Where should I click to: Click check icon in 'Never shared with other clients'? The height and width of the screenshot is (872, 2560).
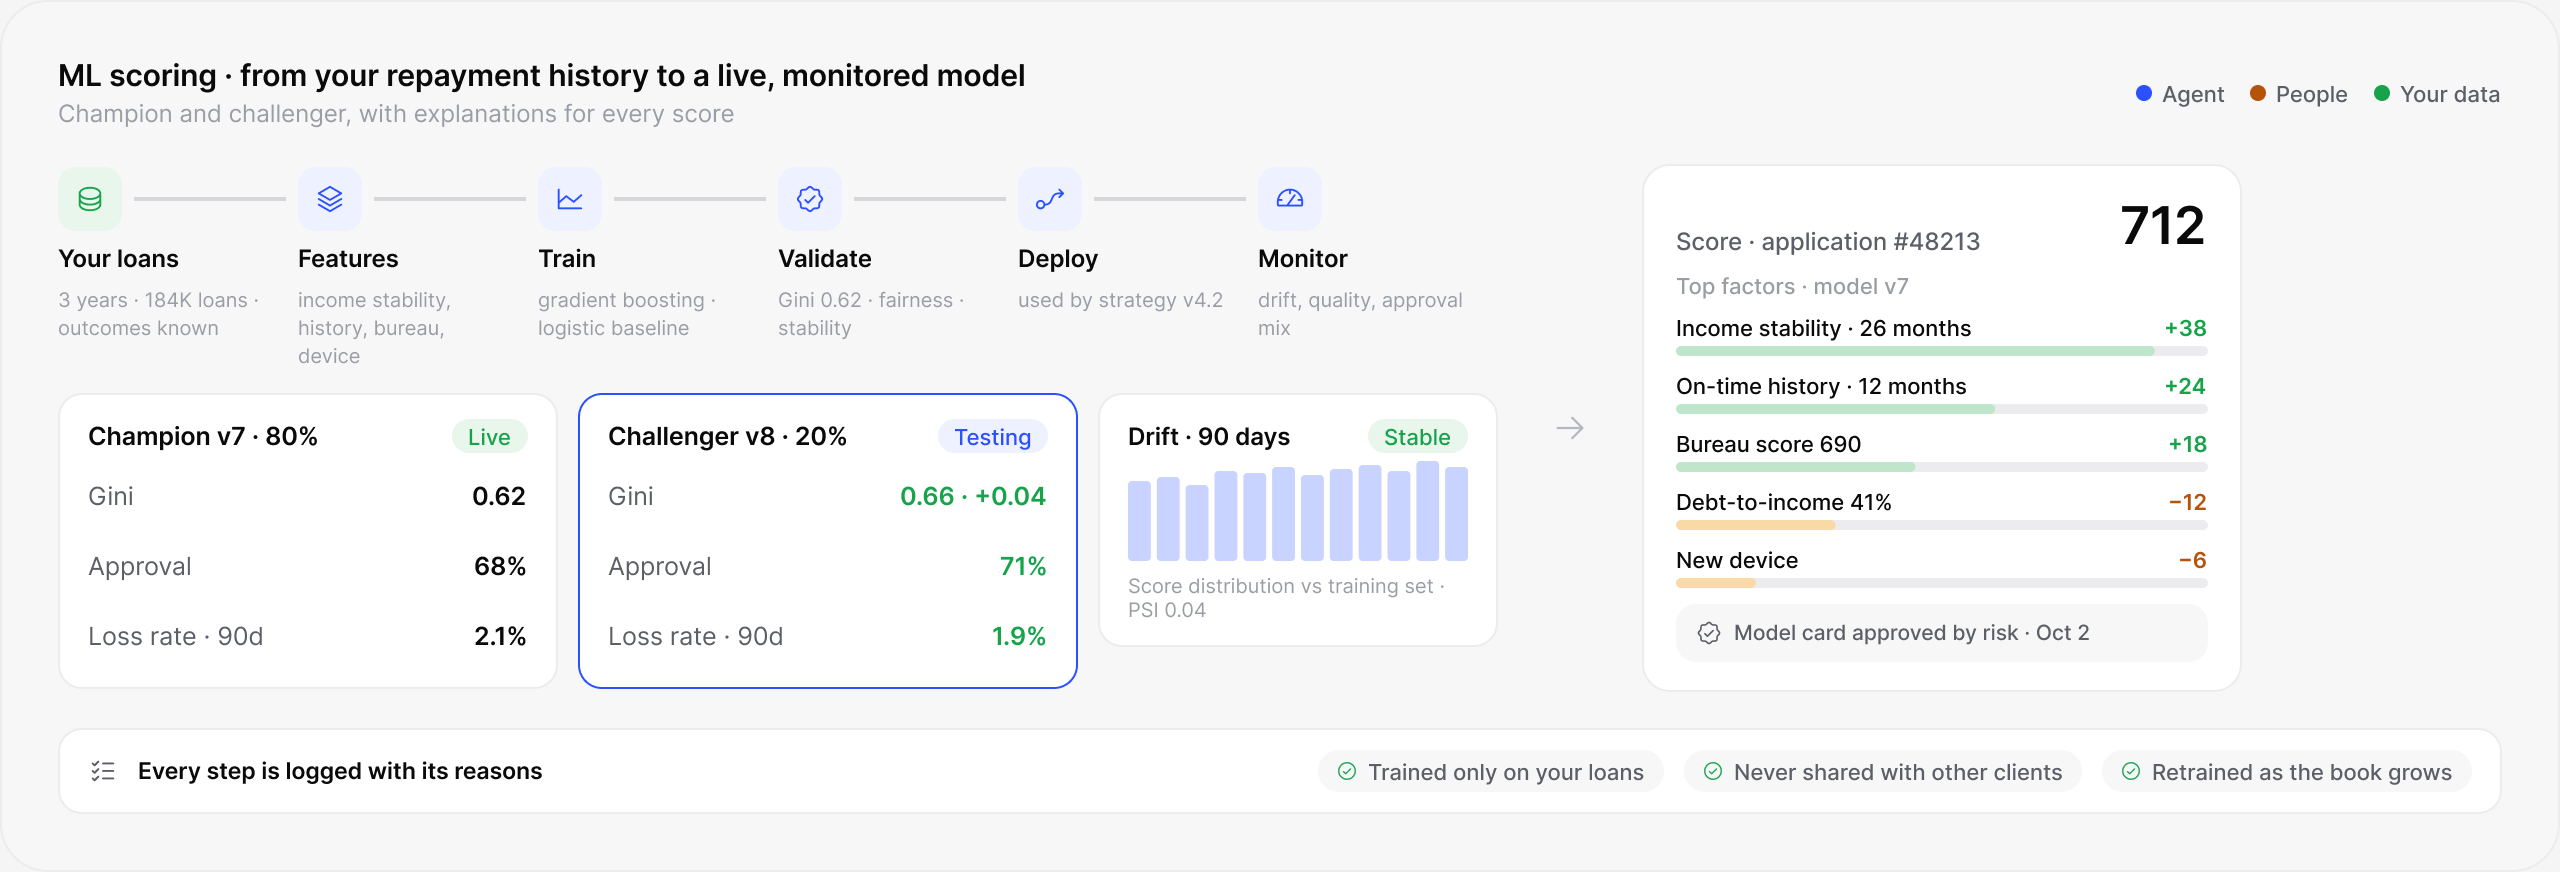point(1713,771)
